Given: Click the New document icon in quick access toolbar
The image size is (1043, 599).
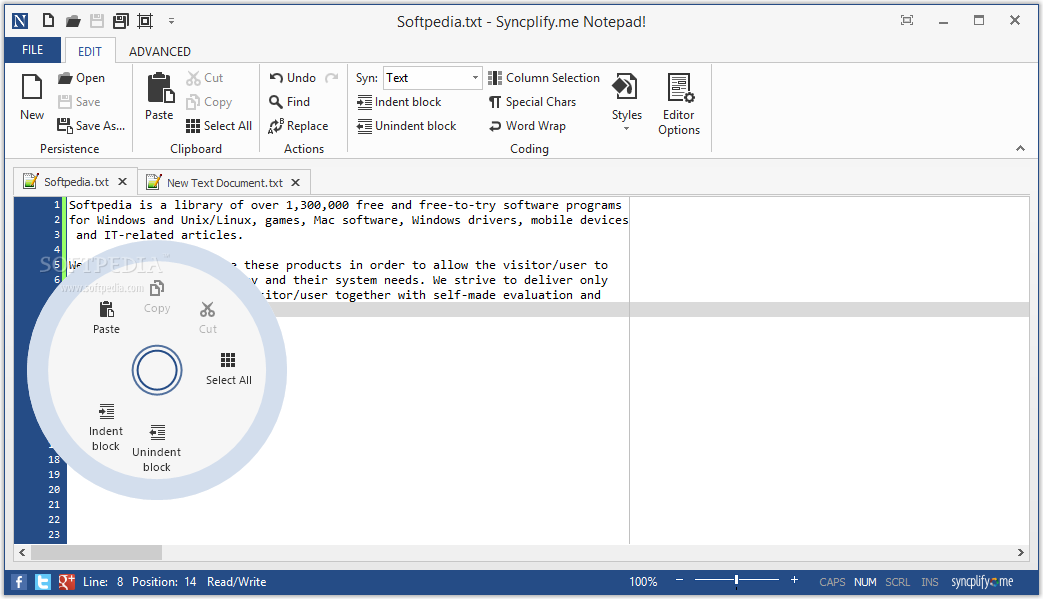Looking at the screenshot, I should 48,21.
